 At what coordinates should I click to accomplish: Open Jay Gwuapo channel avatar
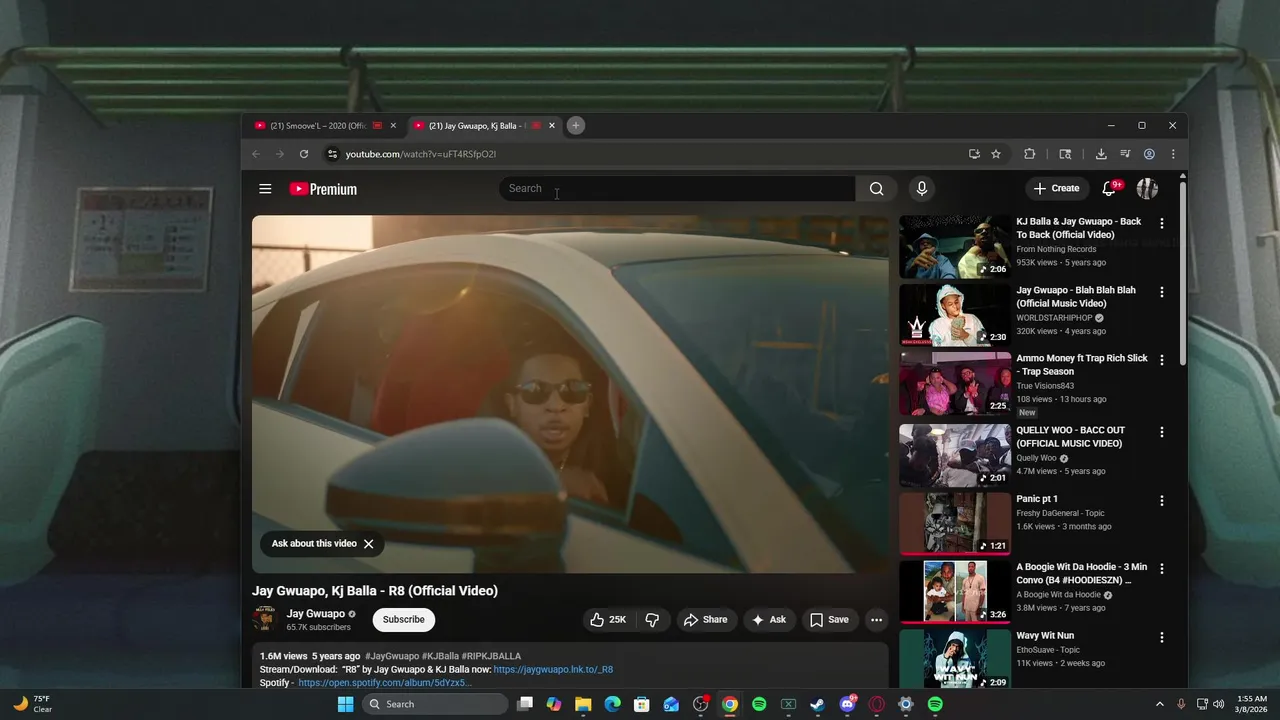[x=264, y=619]
